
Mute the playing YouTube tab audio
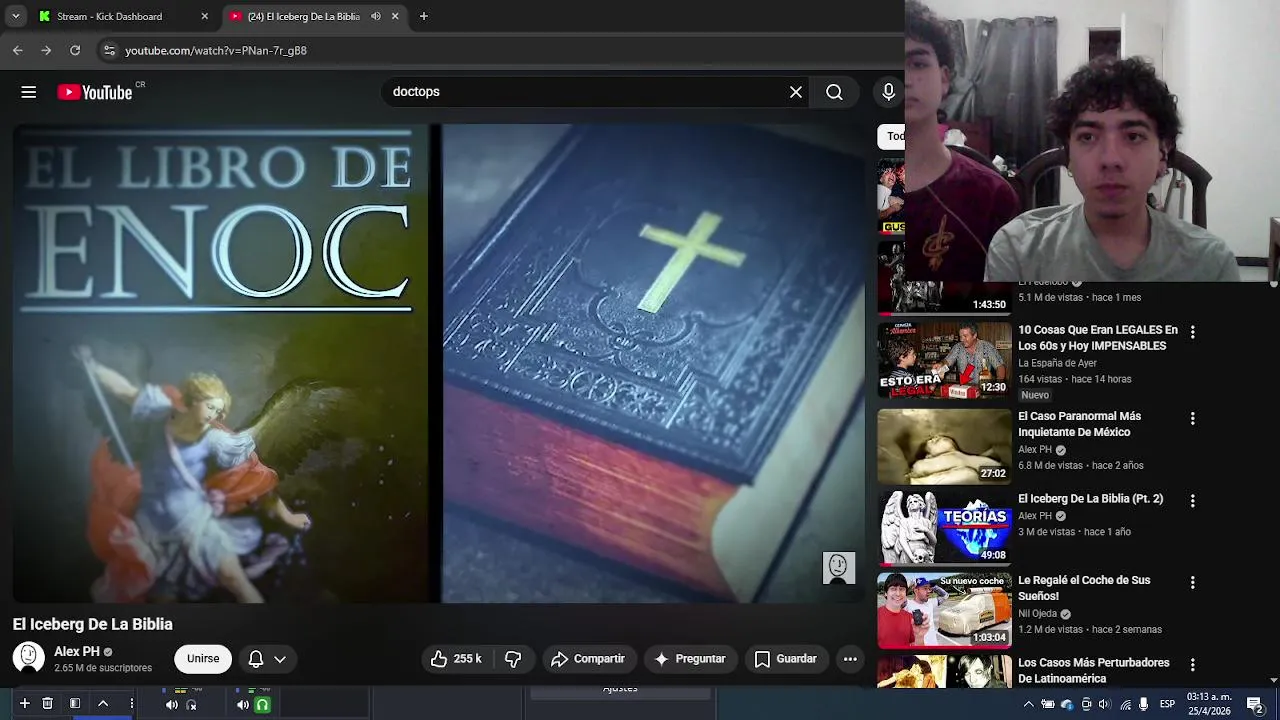point(376,16)
